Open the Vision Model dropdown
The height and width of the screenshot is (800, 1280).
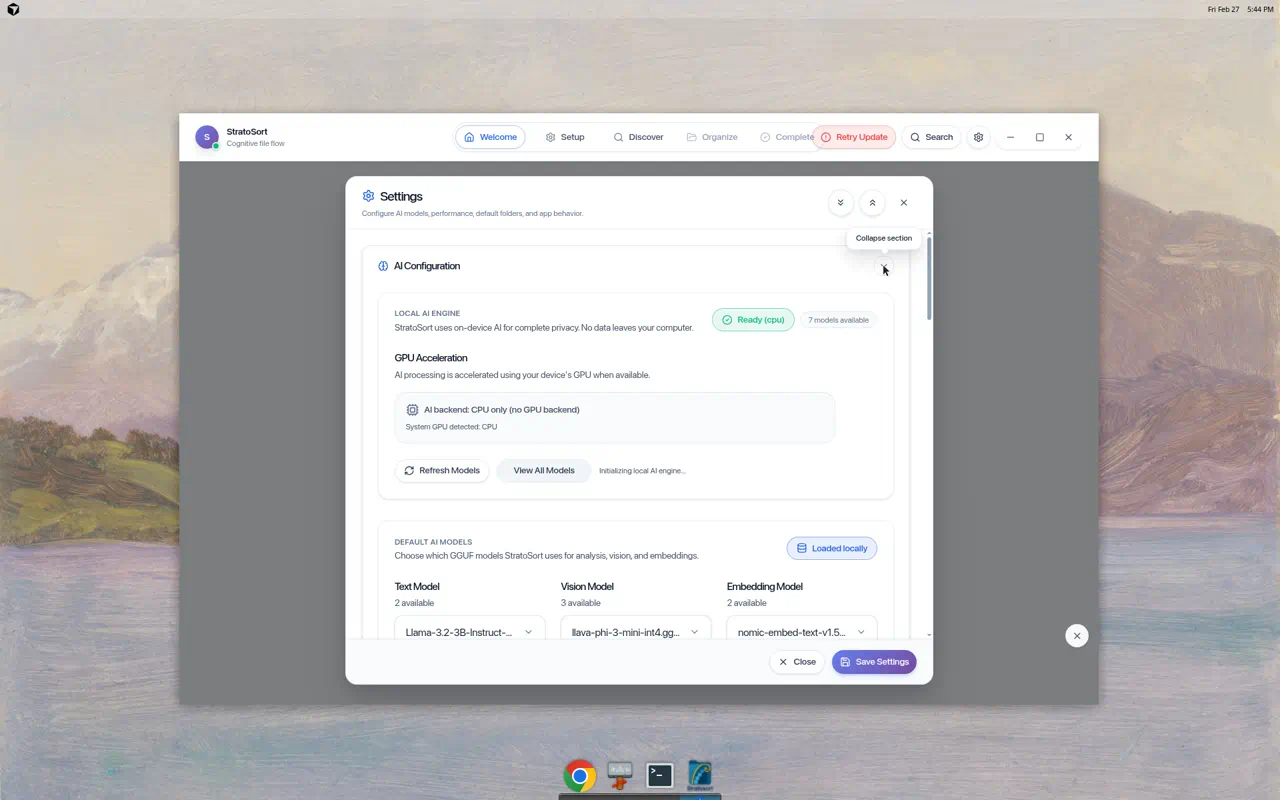635,632
